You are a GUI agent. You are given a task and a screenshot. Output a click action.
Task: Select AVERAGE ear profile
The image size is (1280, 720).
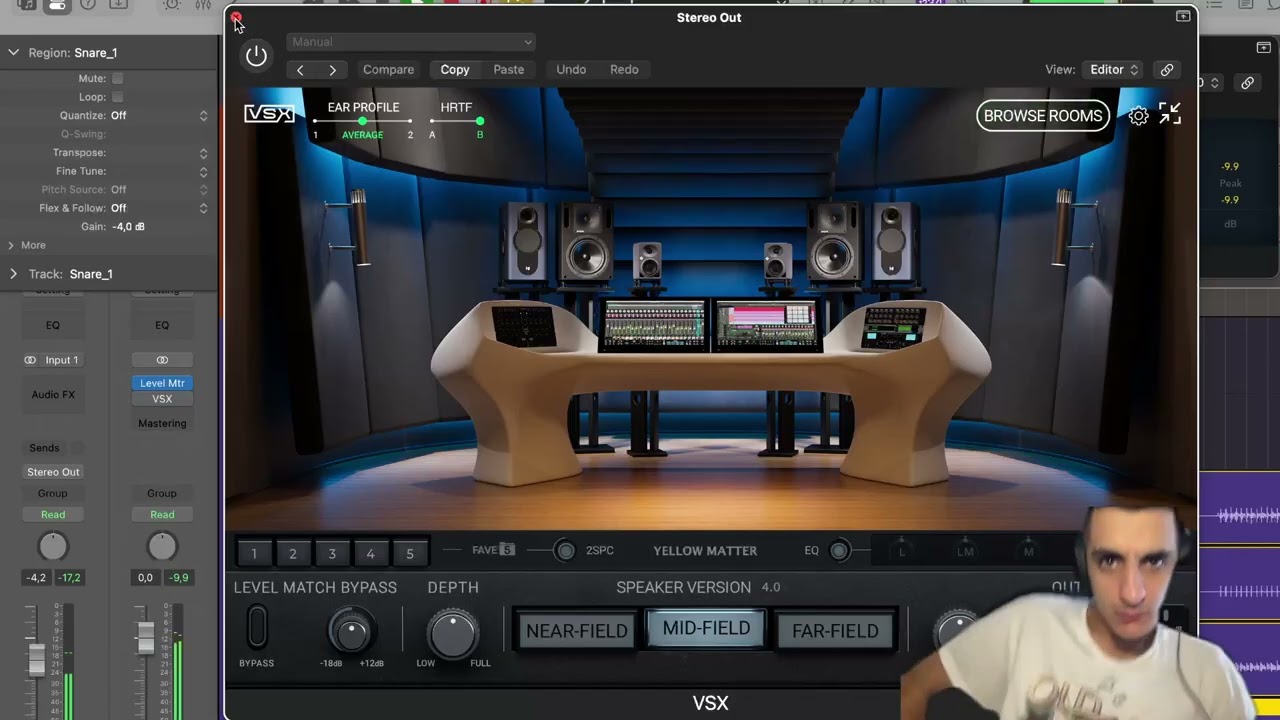point(362,134)
